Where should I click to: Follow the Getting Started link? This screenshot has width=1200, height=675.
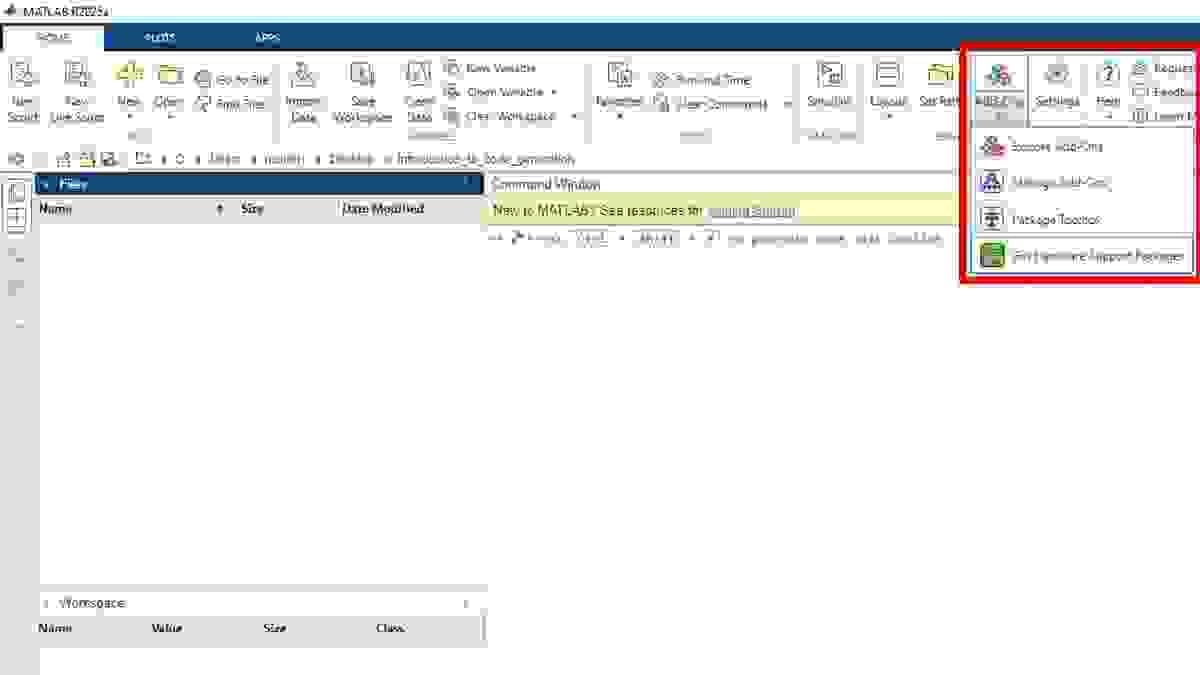point(751,211)
